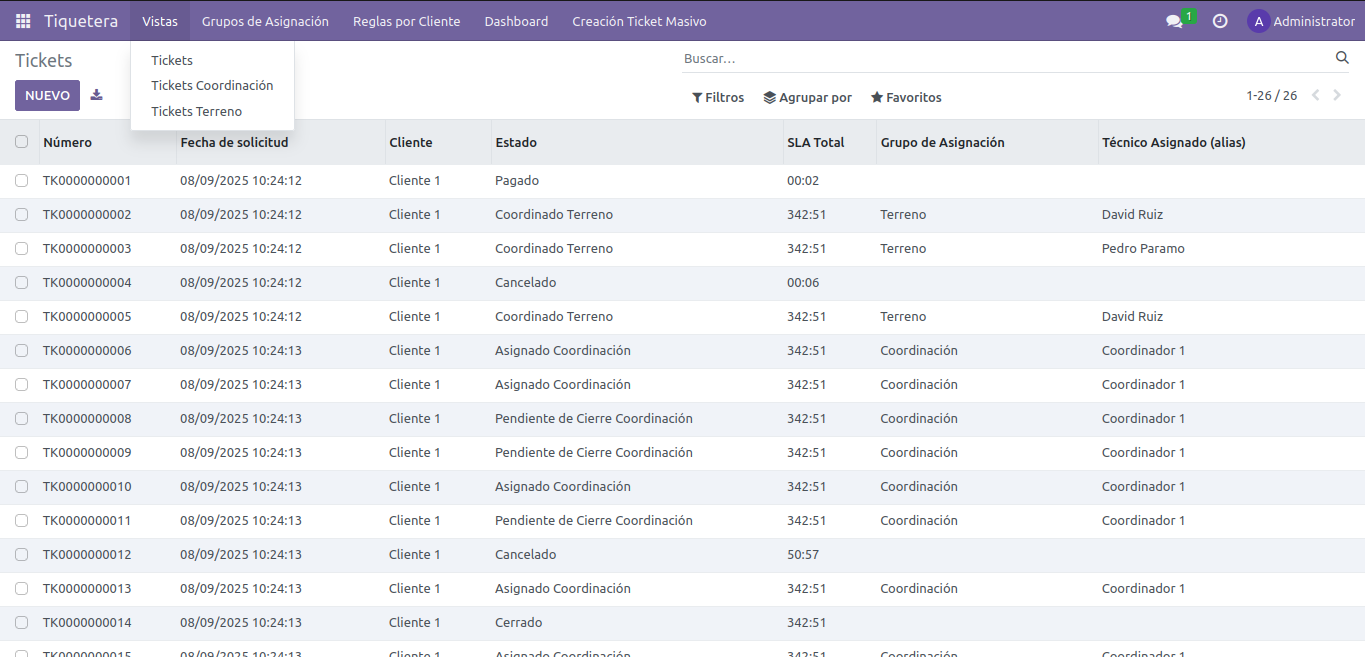This screenshot has height=657, width=1365.
Task: Select Tickets Coordinación from Vistas menu
Action: tap(212, 86)
